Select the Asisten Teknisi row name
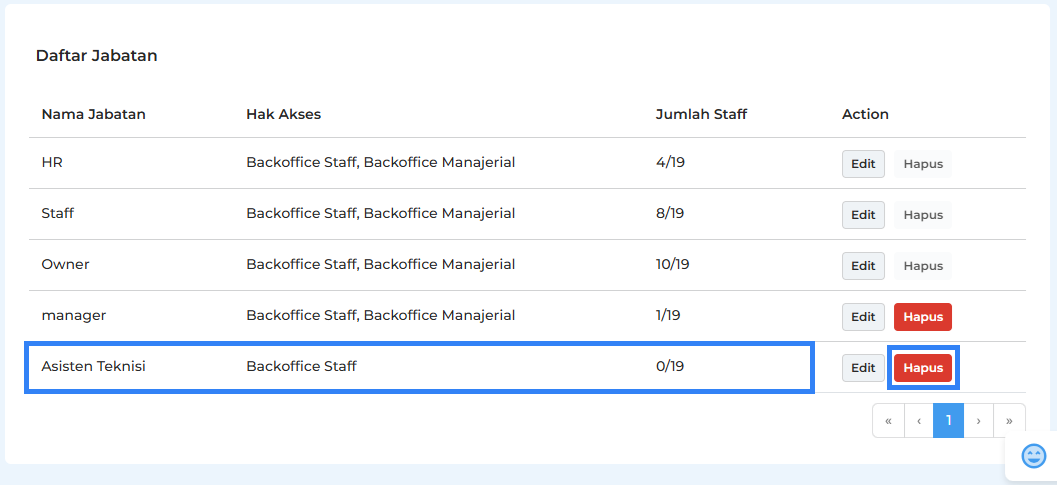 pyautogui.click(x=94, y=366)
